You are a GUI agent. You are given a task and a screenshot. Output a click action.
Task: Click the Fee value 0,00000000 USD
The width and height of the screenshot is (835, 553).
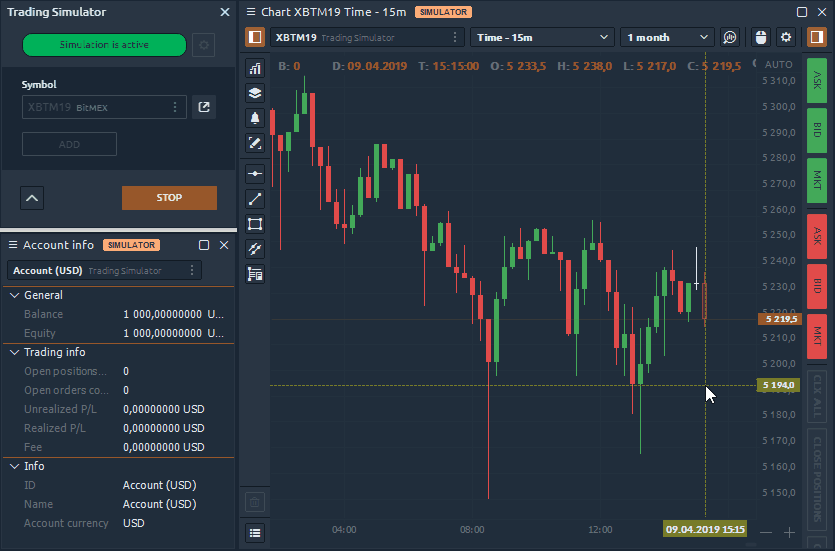(163, 448)
